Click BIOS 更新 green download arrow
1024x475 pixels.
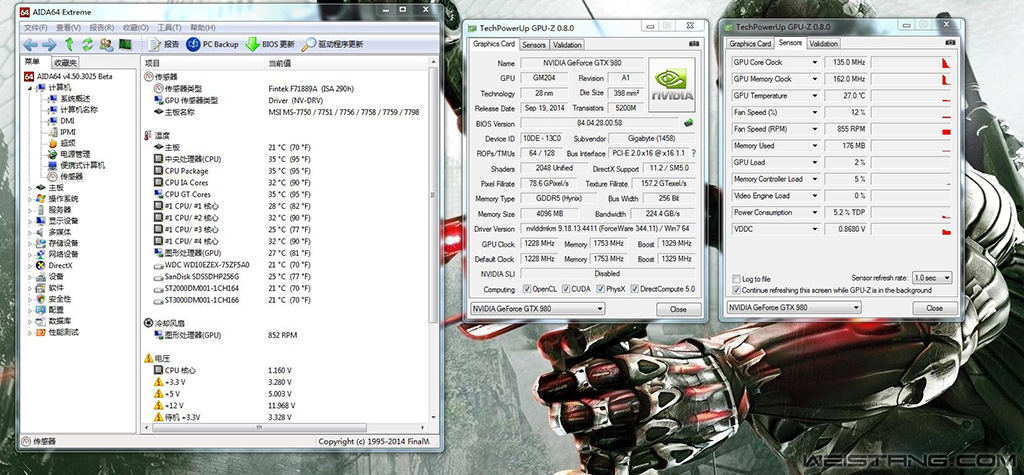[270, 44]
